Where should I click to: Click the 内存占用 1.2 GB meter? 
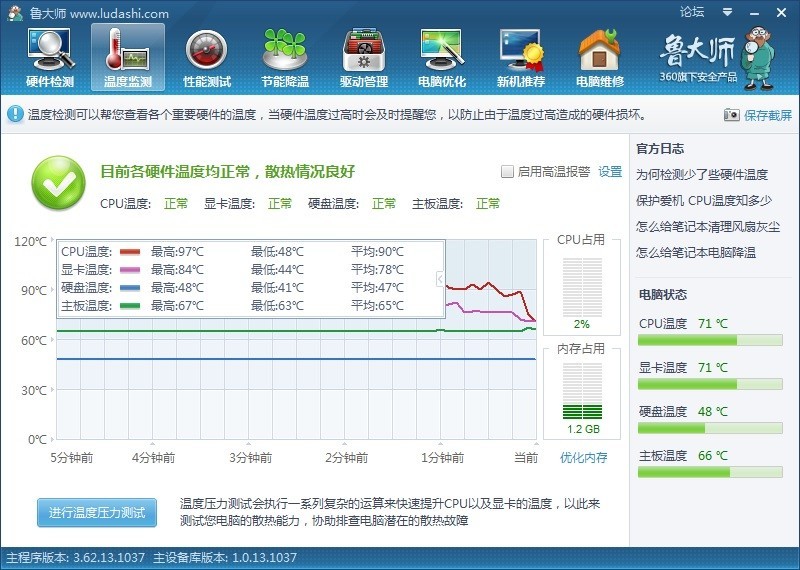[x=582, y=391]
